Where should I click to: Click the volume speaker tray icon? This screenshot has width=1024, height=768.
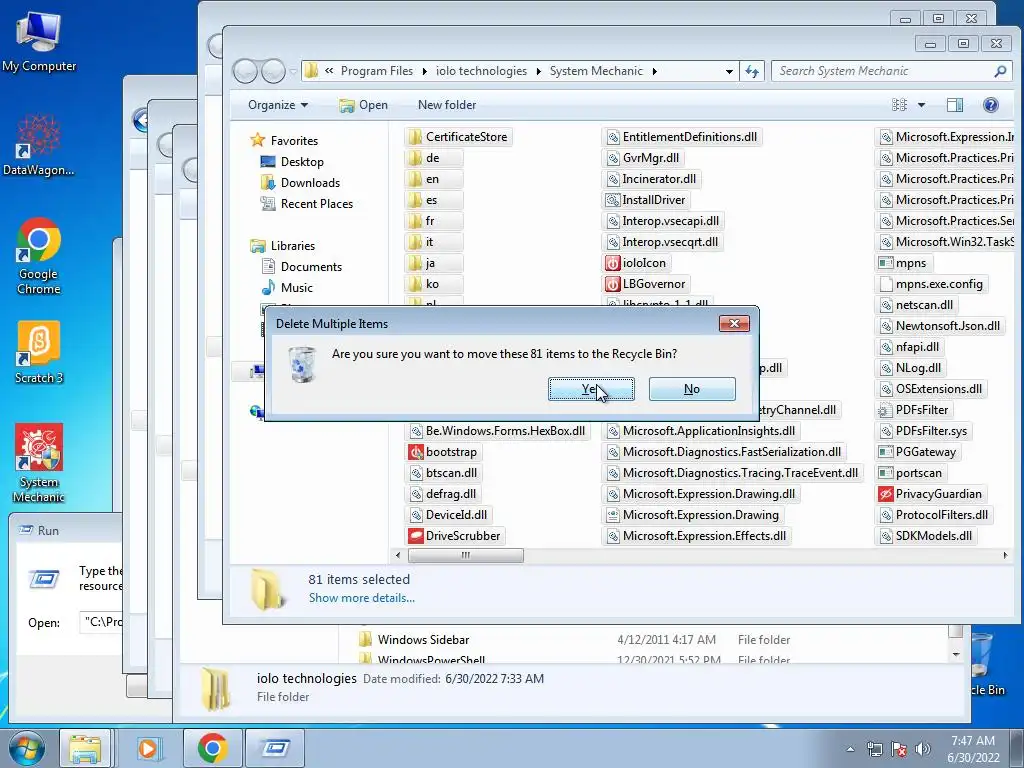(x=922, y=749)
